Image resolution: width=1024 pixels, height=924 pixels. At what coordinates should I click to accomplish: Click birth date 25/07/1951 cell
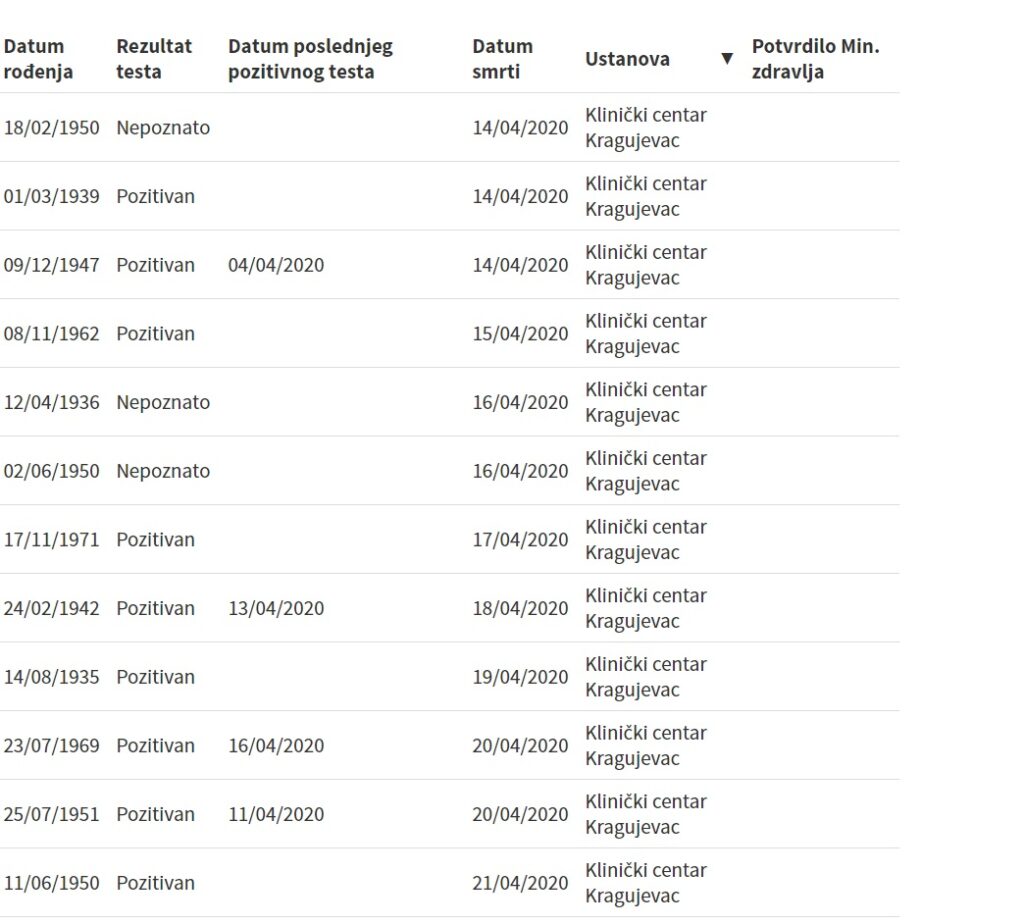point(51,814)
